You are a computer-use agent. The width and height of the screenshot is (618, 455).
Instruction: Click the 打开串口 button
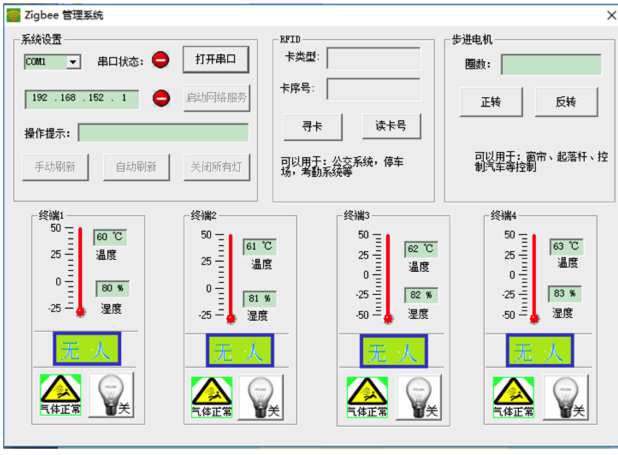(215, 60)
